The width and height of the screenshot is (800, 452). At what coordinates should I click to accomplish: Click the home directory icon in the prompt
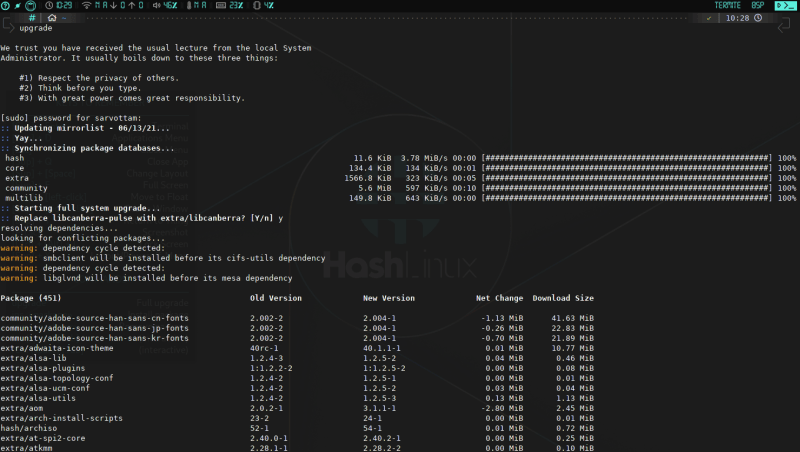[51, 18]
